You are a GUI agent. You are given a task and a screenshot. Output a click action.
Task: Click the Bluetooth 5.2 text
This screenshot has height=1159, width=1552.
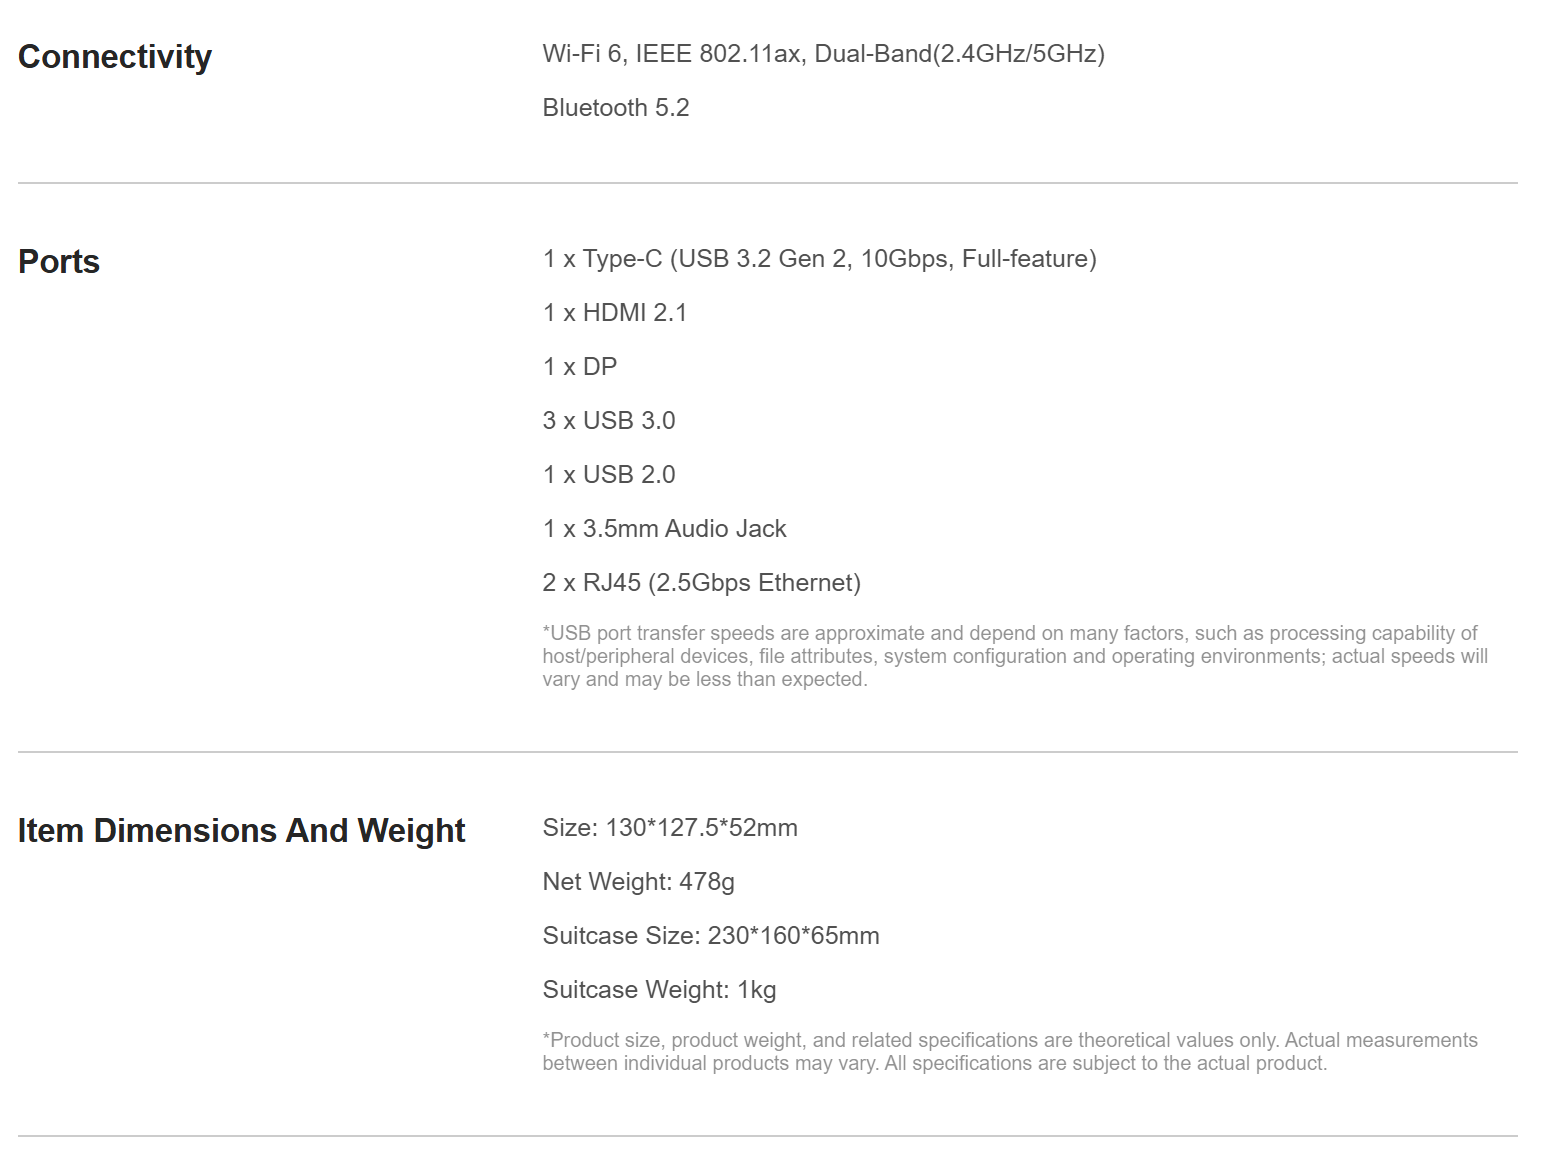[616, 108]
